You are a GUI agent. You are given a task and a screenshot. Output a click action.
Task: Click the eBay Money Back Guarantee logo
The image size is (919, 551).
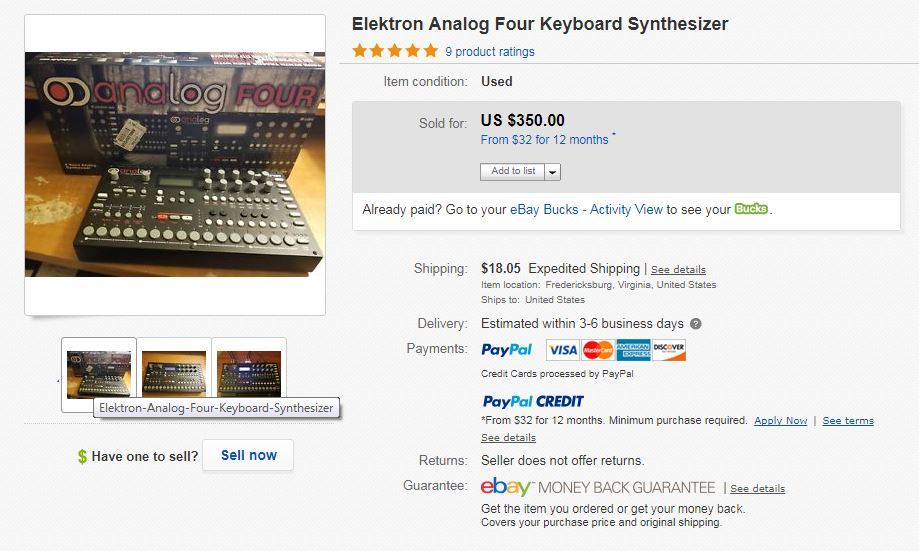(x=598, y=488)
